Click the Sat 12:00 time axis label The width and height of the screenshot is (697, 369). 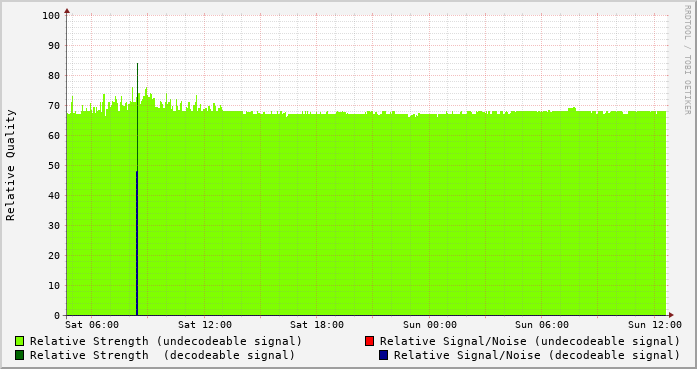(204, 325)
